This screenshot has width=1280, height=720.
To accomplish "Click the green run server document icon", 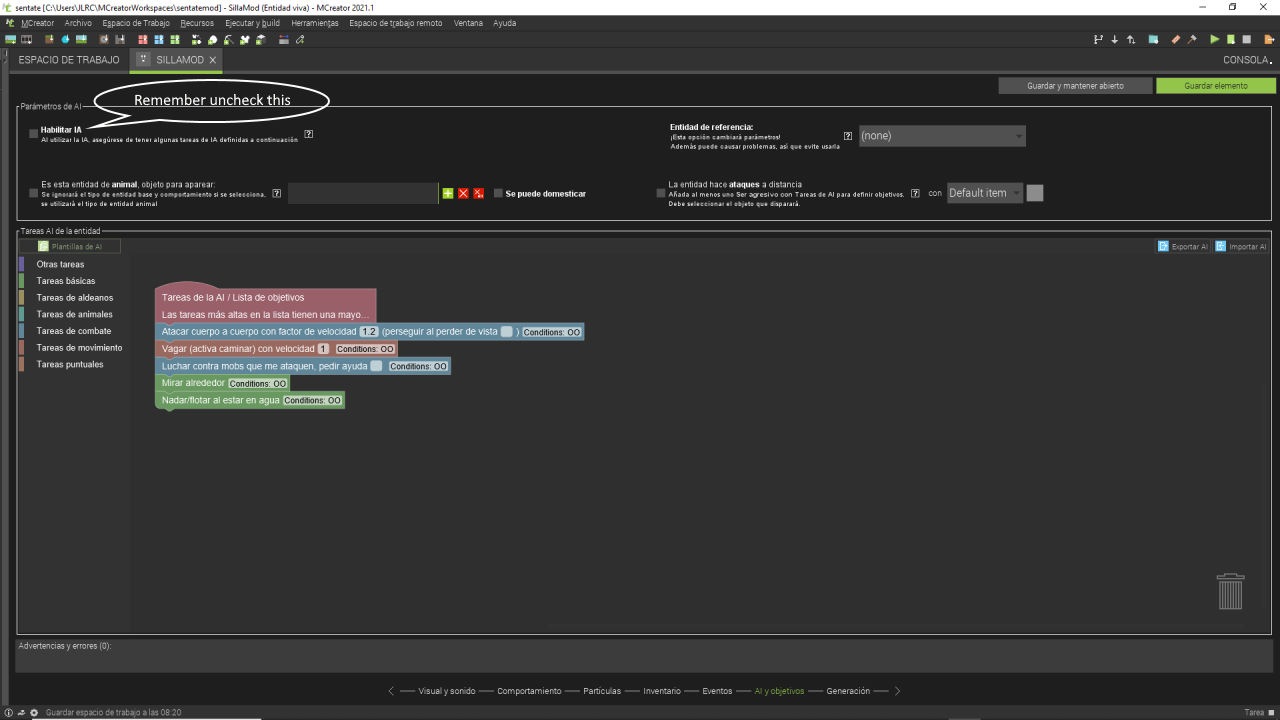I will (x=1231, y=39).
